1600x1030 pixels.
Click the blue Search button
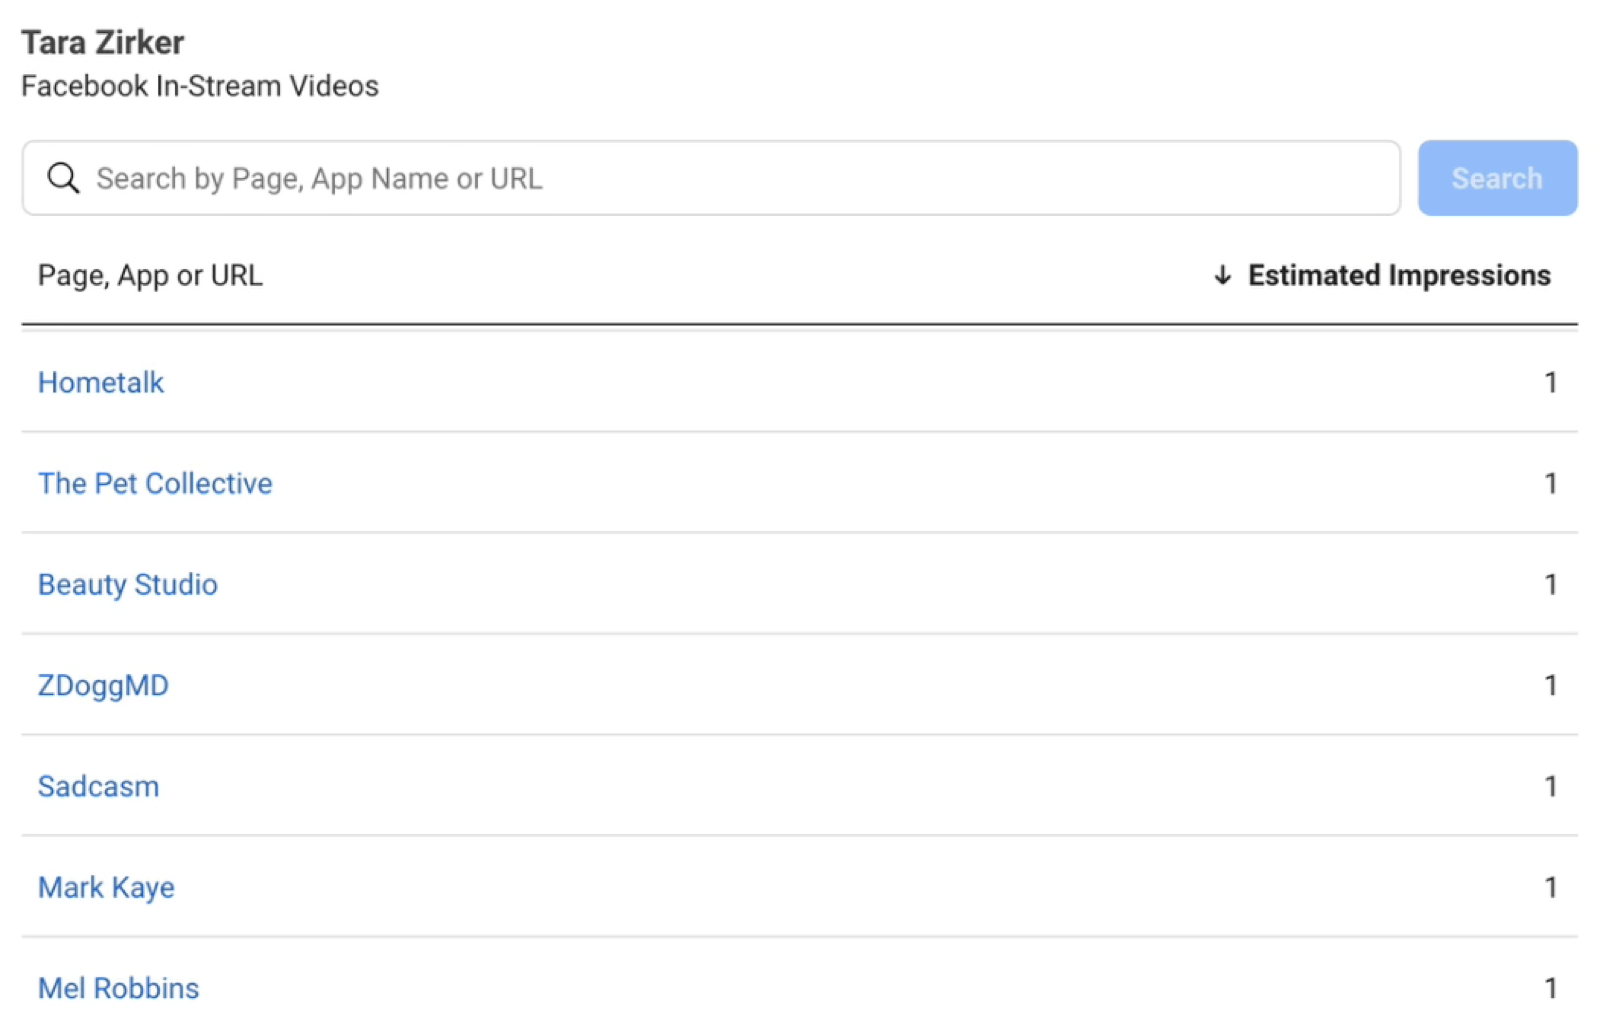point(1497,178)
